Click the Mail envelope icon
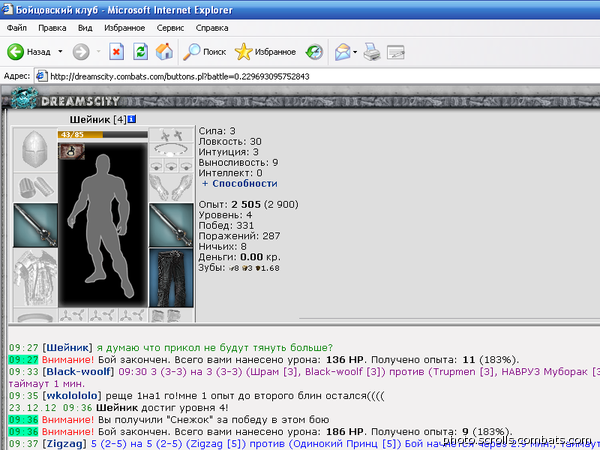The width and height of the screenshot is (600, 450). click(x=342, y=52)
